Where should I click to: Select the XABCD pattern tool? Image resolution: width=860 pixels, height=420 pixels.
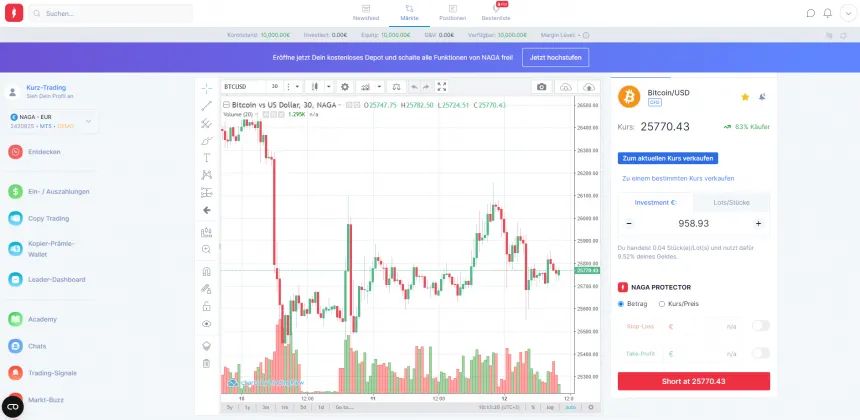(x=207, y=175)
